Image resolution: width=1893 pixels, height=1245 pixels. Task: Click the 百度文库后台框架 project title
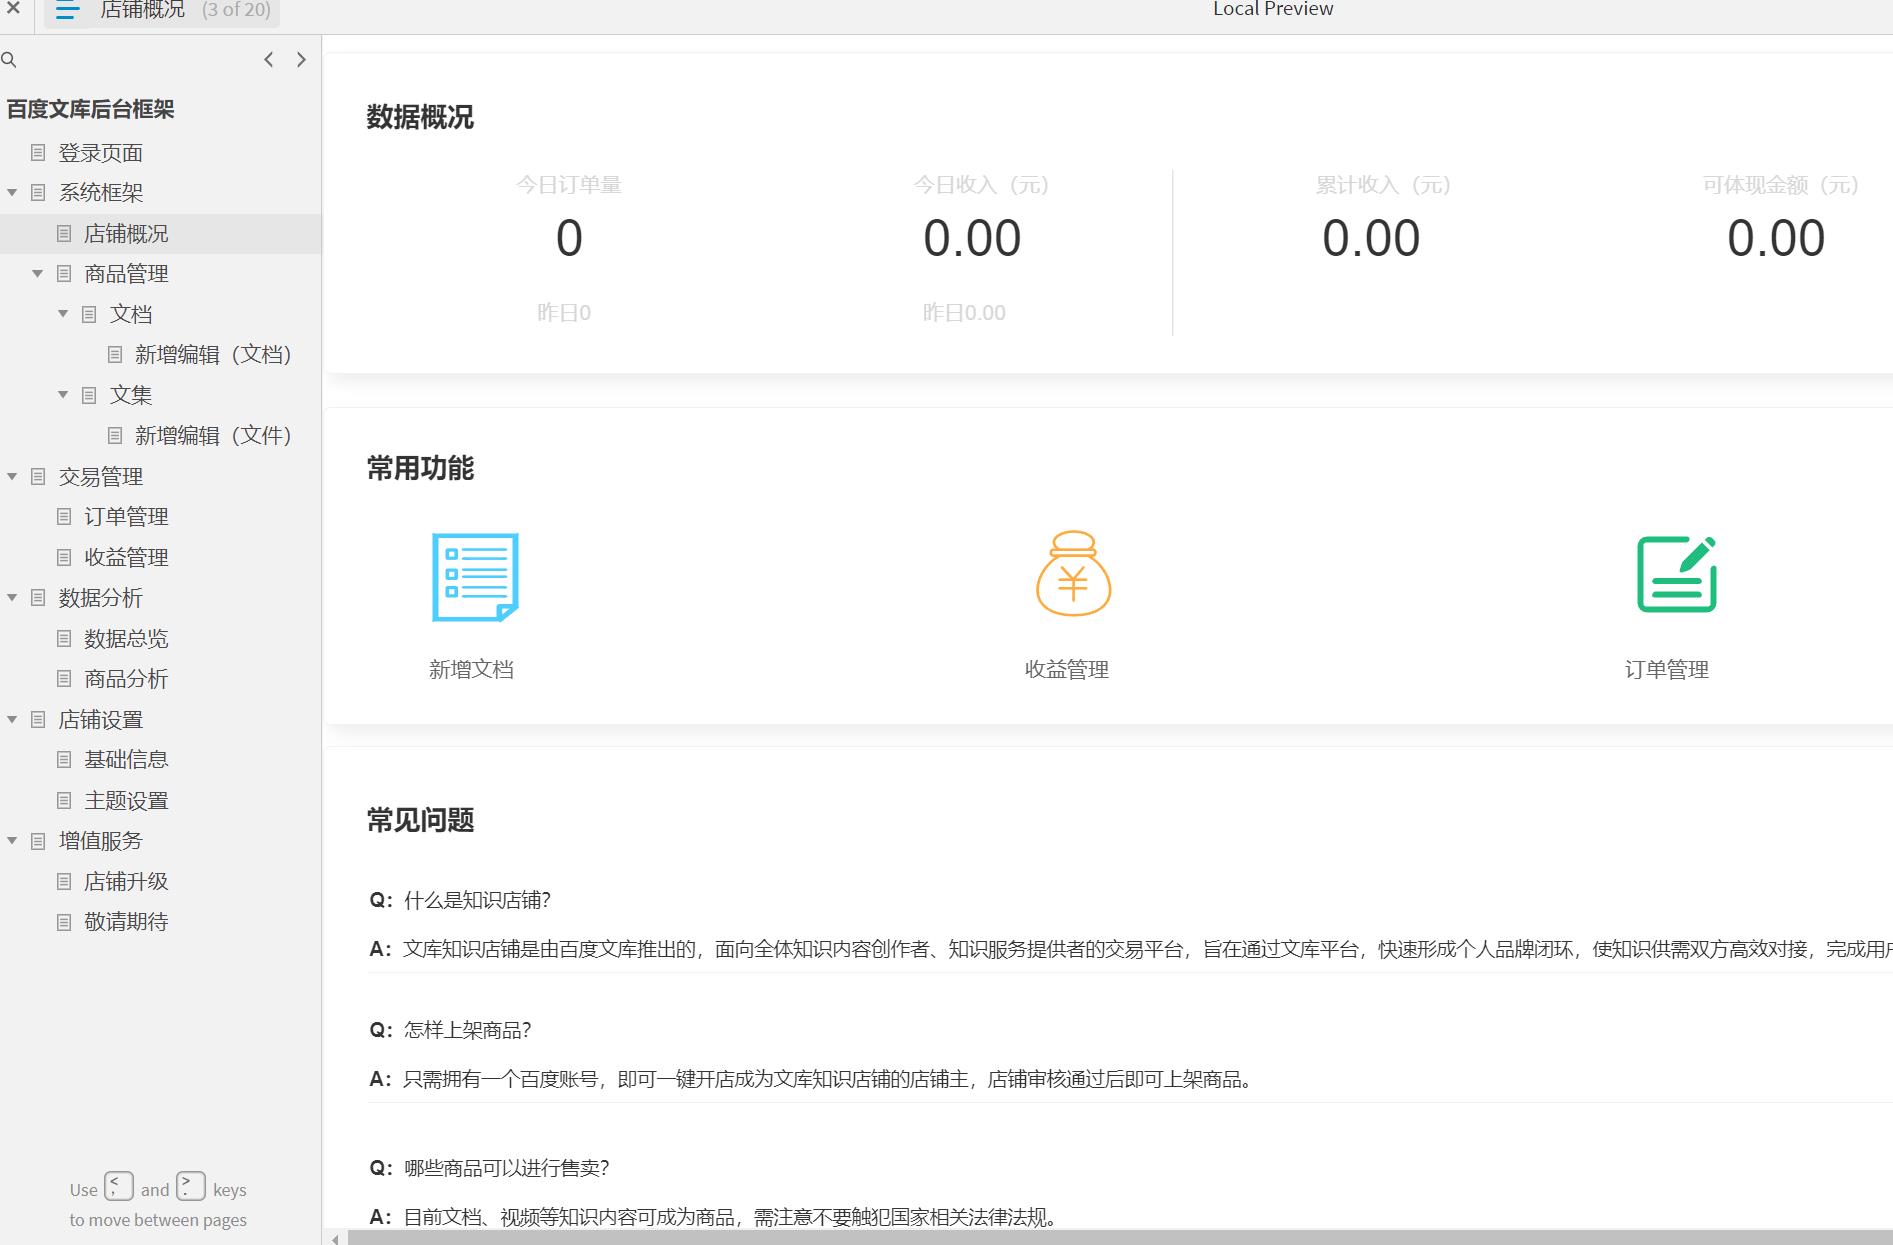coord(90,109)
